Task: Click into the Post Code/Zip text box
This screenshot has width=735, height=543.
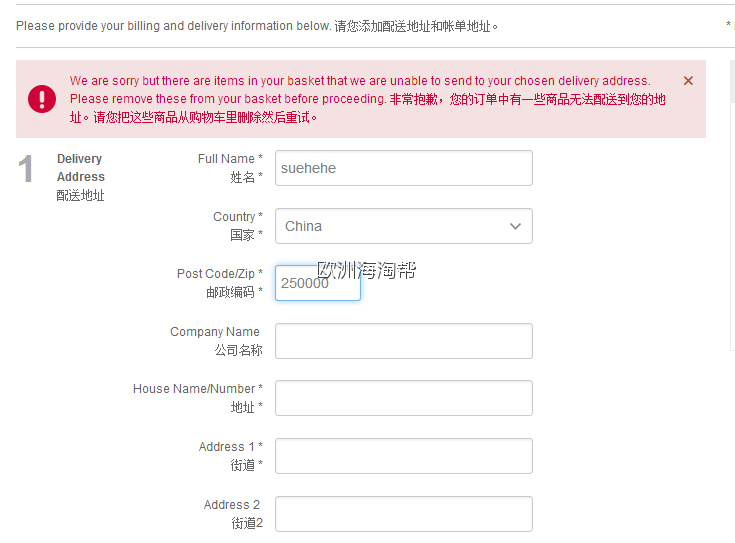Action: (x=317, y=283)
